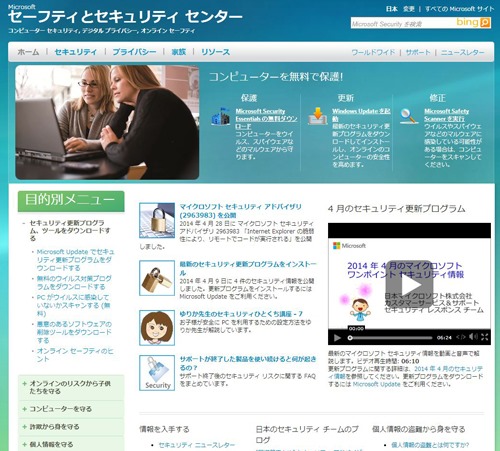Mute the video using speaker icon

tap(473, 337)
